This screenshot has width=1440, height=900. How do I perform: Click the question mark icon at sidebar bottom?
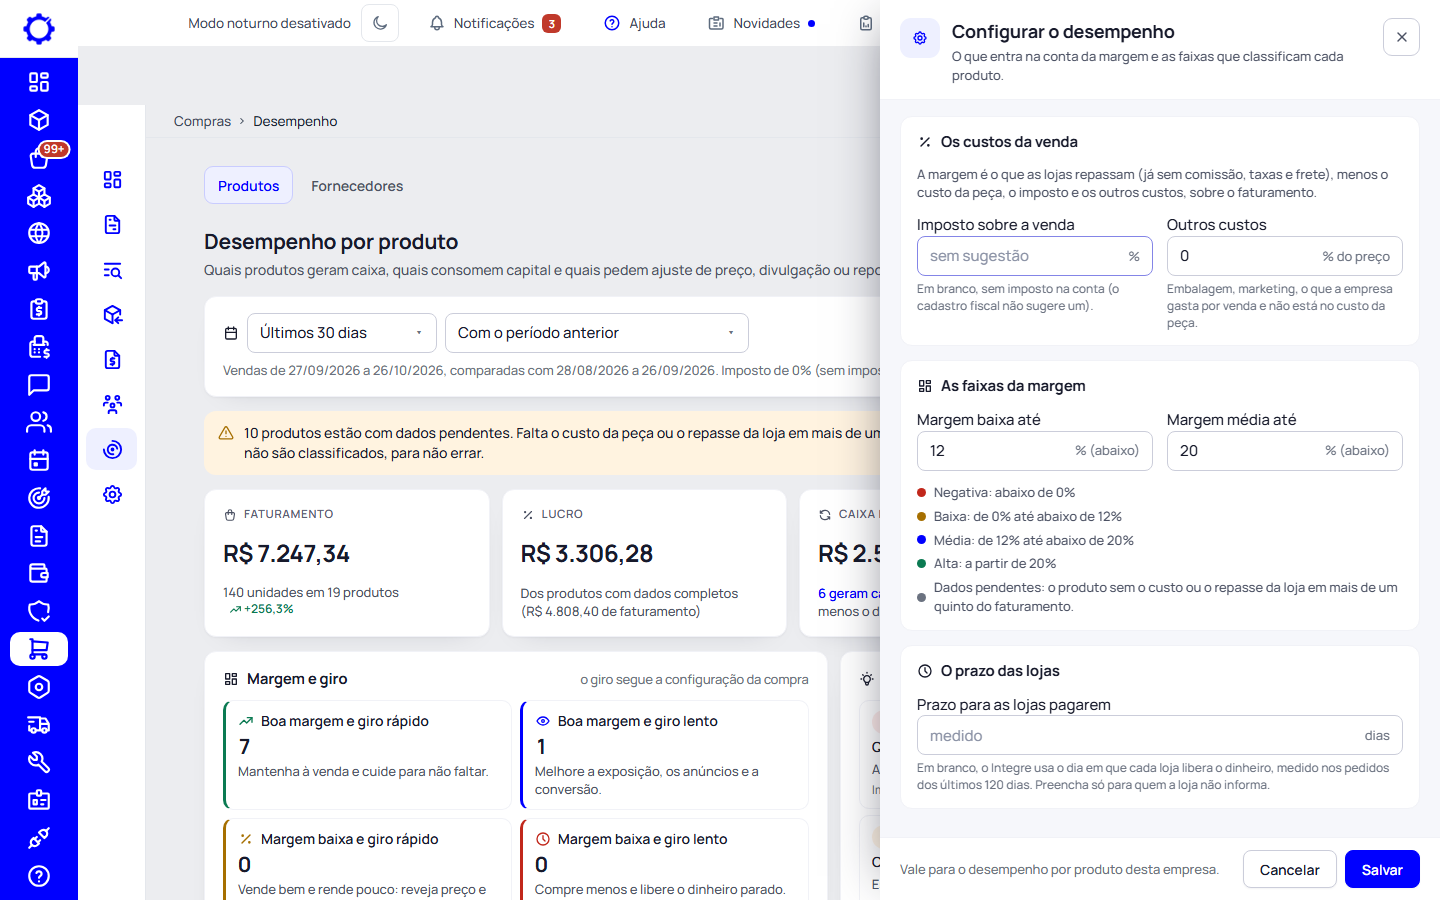click(39, 876)
